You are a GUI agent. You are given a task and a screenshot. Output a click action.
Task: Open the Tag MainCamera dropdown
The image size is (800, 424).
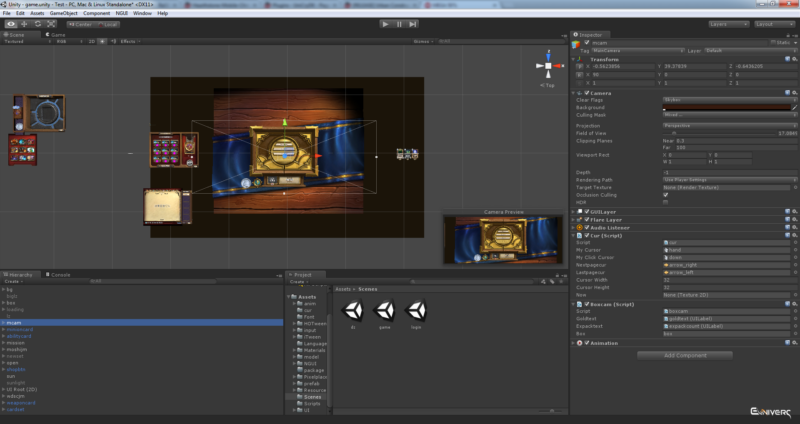(638, 51)
